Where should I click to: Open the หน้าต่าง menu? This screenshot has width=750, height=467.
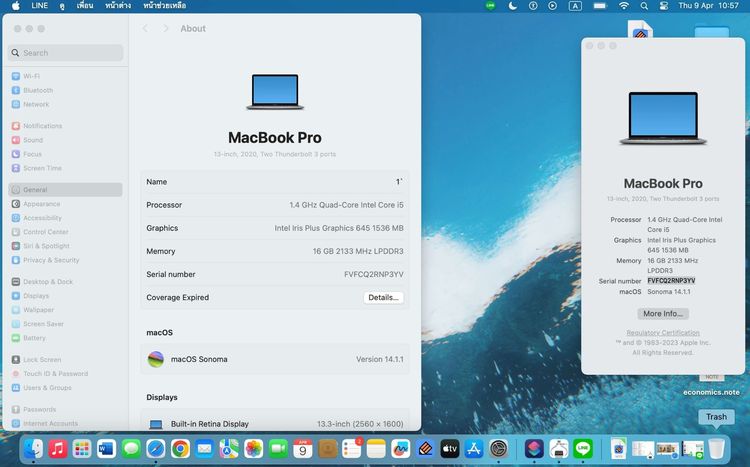pos(118,6)
